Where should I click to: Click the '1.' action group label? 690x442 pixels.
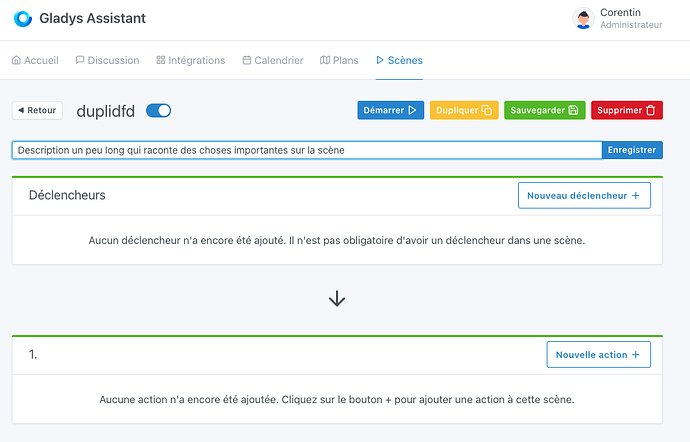33,354
